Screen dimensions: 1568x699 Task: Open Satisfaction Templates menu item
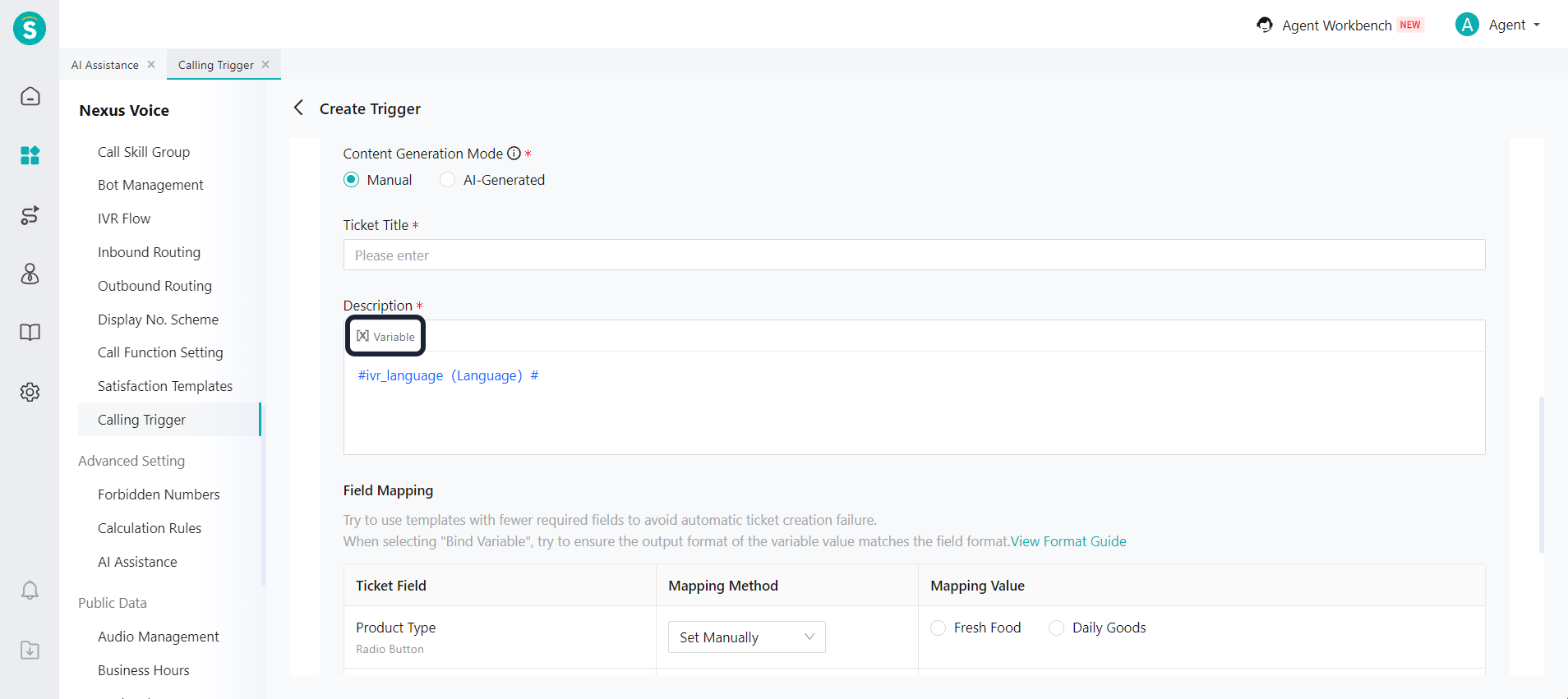[165, 386]
